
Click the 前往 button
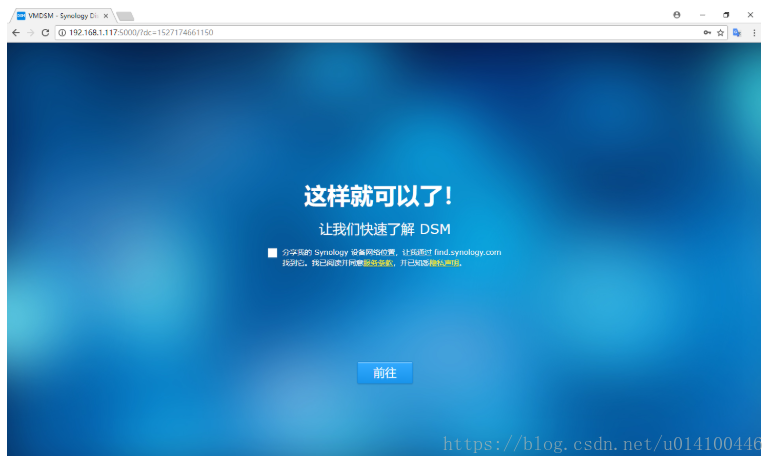pyautogui.click(x=385, y=373)
